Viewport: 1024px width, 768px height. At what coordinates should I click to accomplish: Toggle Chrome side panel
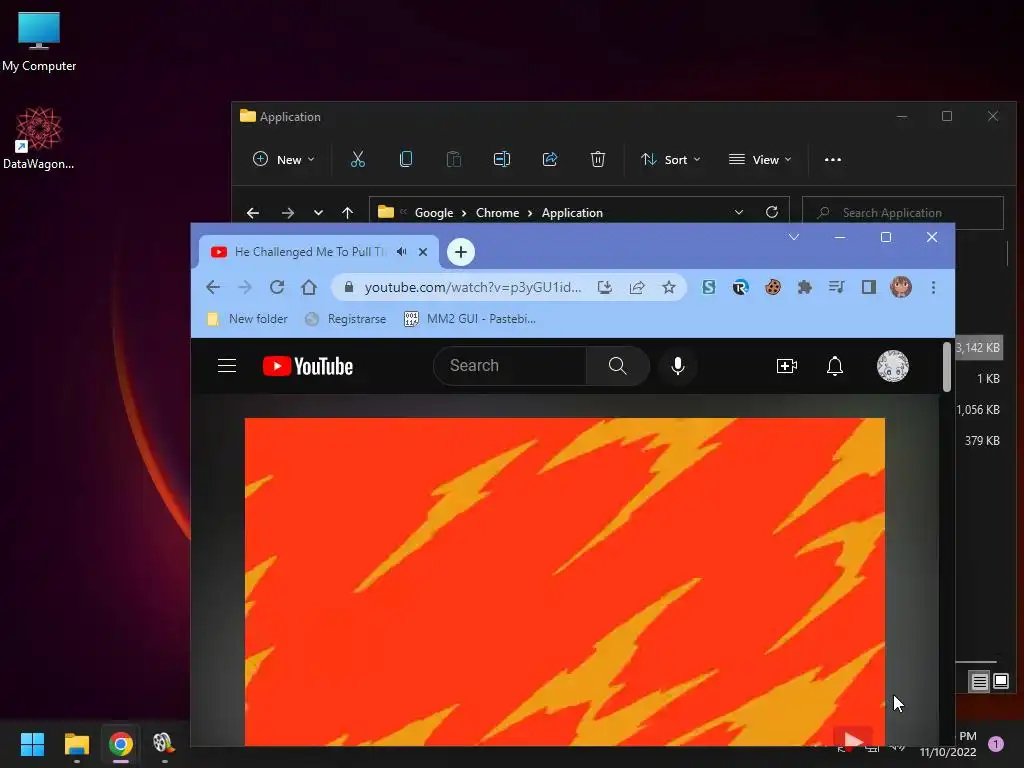click(869, 287)
